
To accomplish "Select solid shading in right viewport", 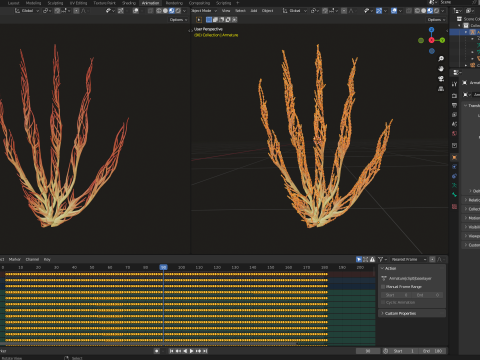I will tap(424, 11).
